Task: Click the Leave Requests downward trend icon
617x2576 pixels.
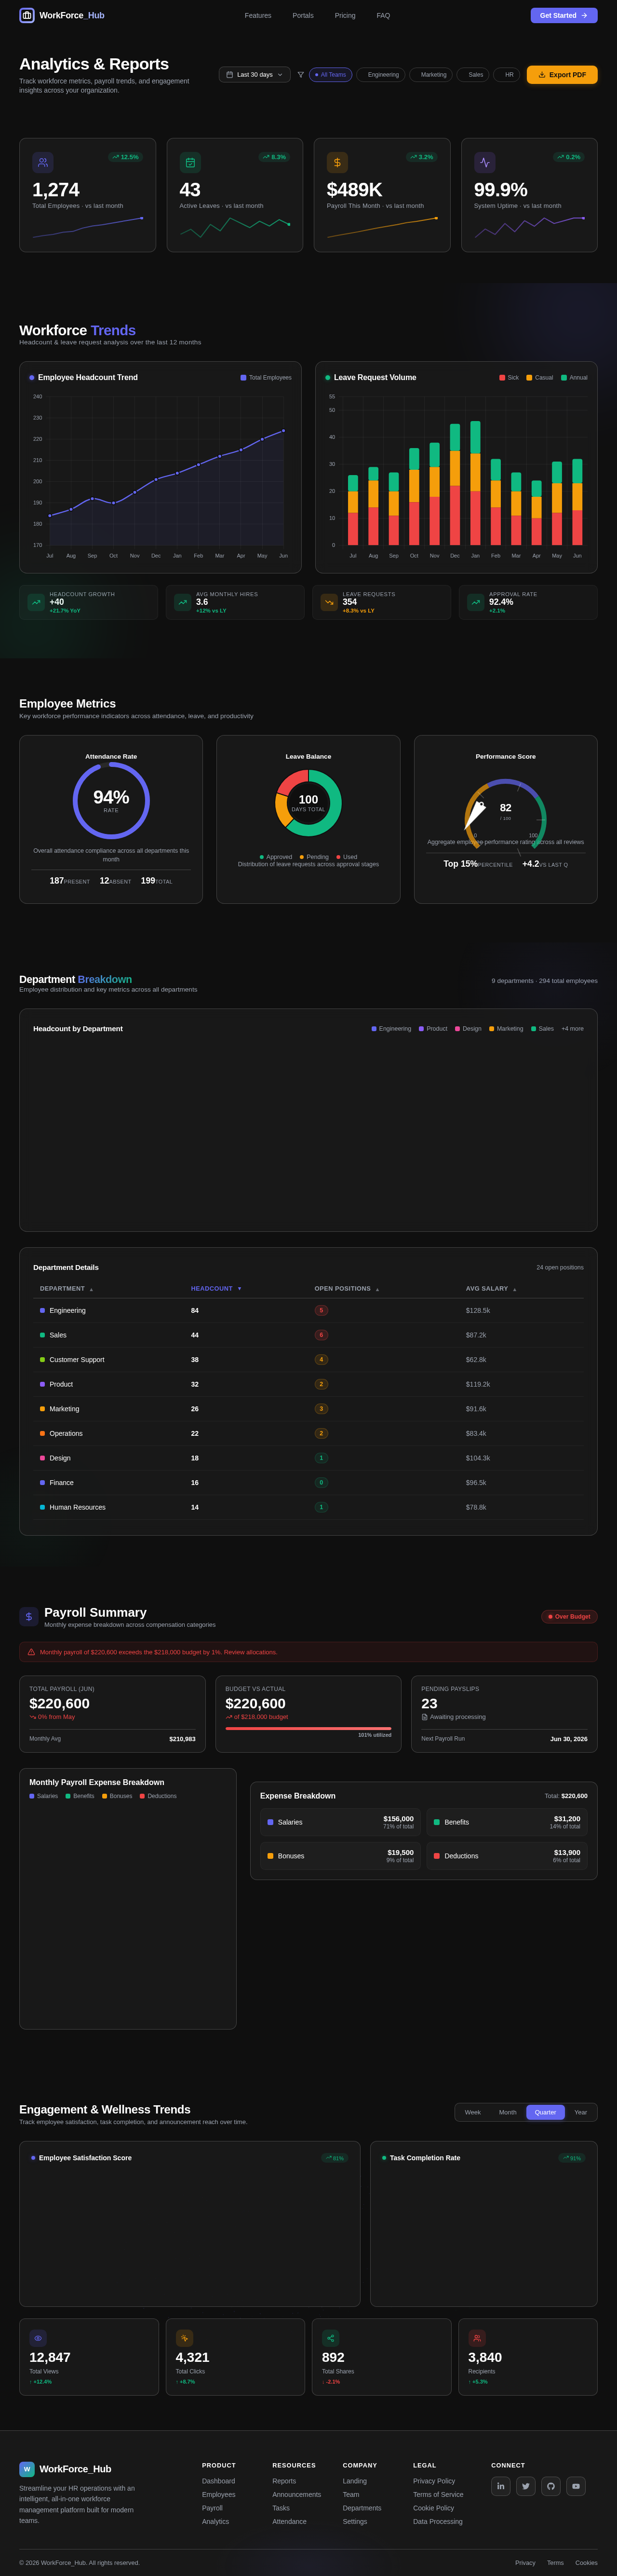Action: pyautogui.click(x=329, y=602)
